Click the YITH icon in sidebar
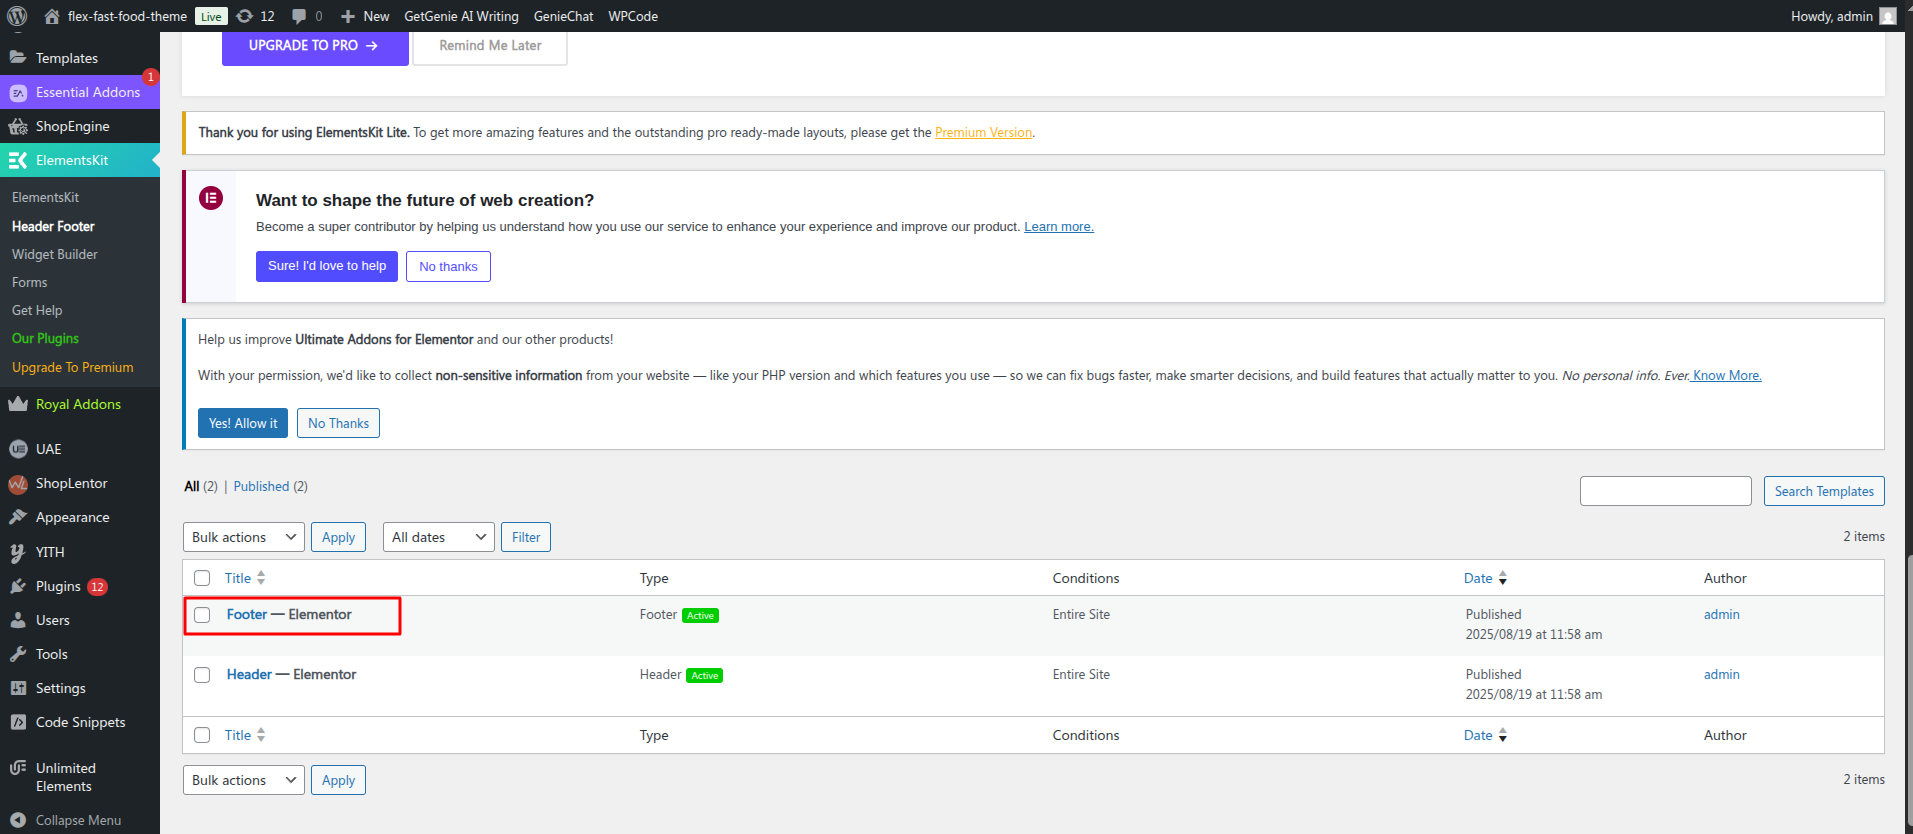The width and height of the screenshot is (1913, 834). click(x=18, y=552)
